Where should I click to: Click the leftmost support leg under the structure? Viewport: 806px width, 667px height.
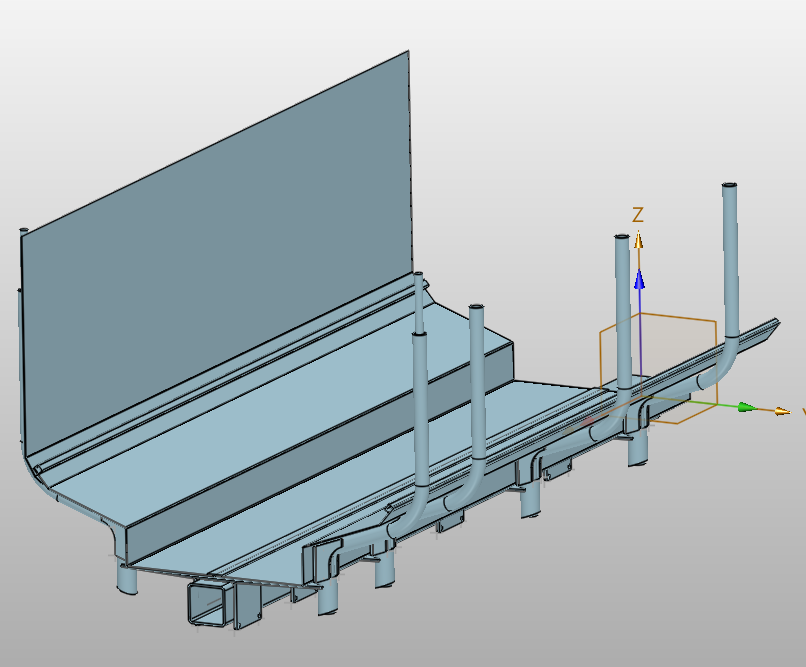coord(126,577)
